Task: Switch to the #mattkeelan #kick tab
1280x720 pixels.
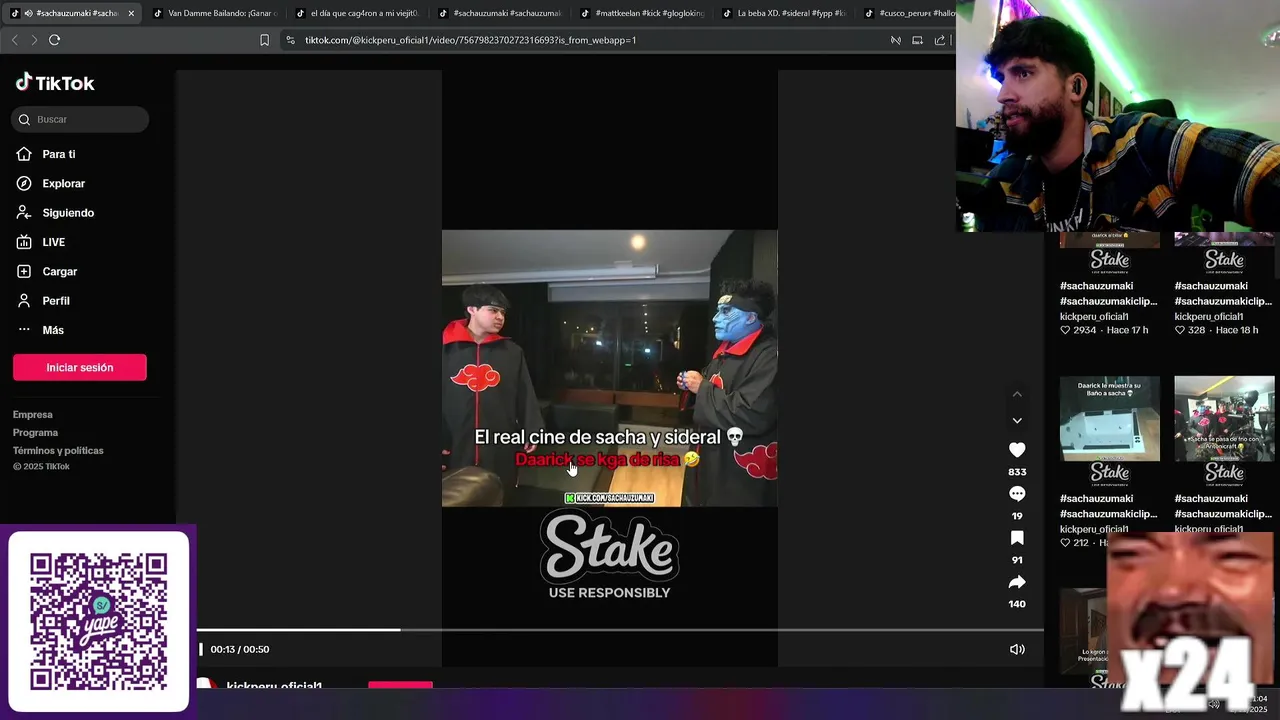Action: coord(643,13)
